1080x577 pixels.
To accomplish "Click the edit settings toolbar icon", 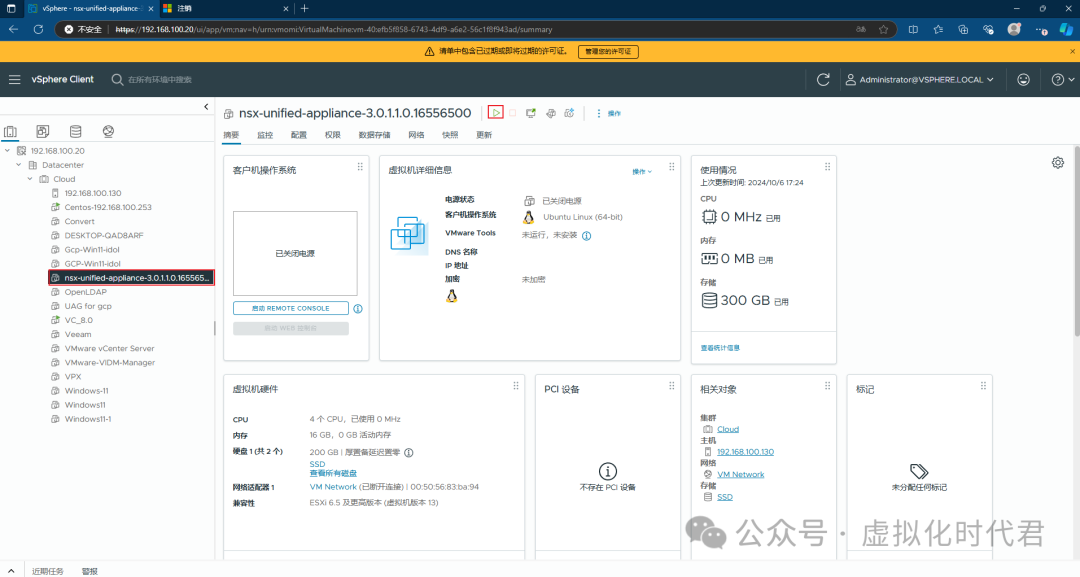I will tap(550, 113).
